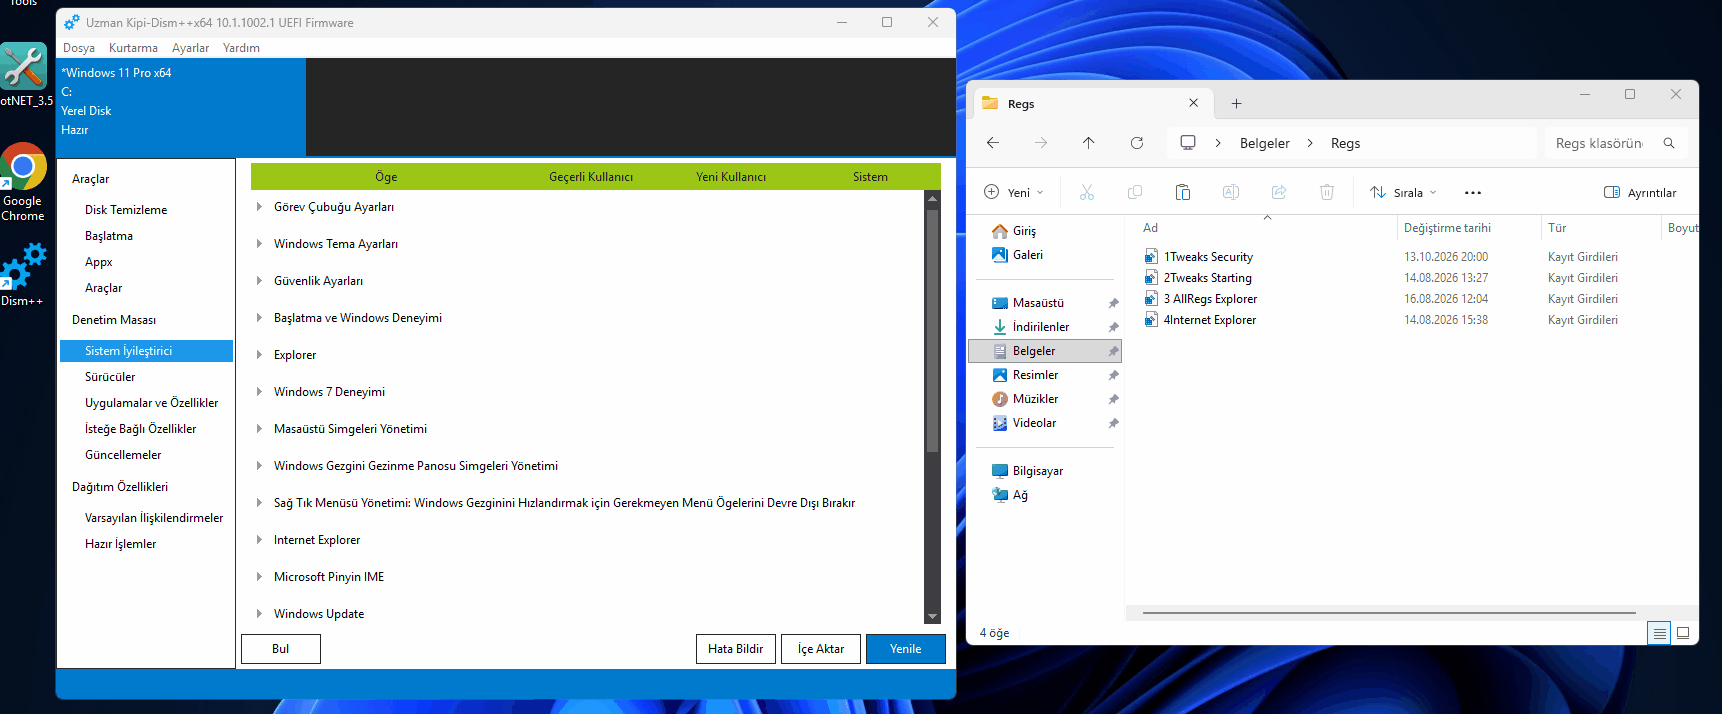
Task: Switch Explorer to details list view
Action: click(1659, 633)
